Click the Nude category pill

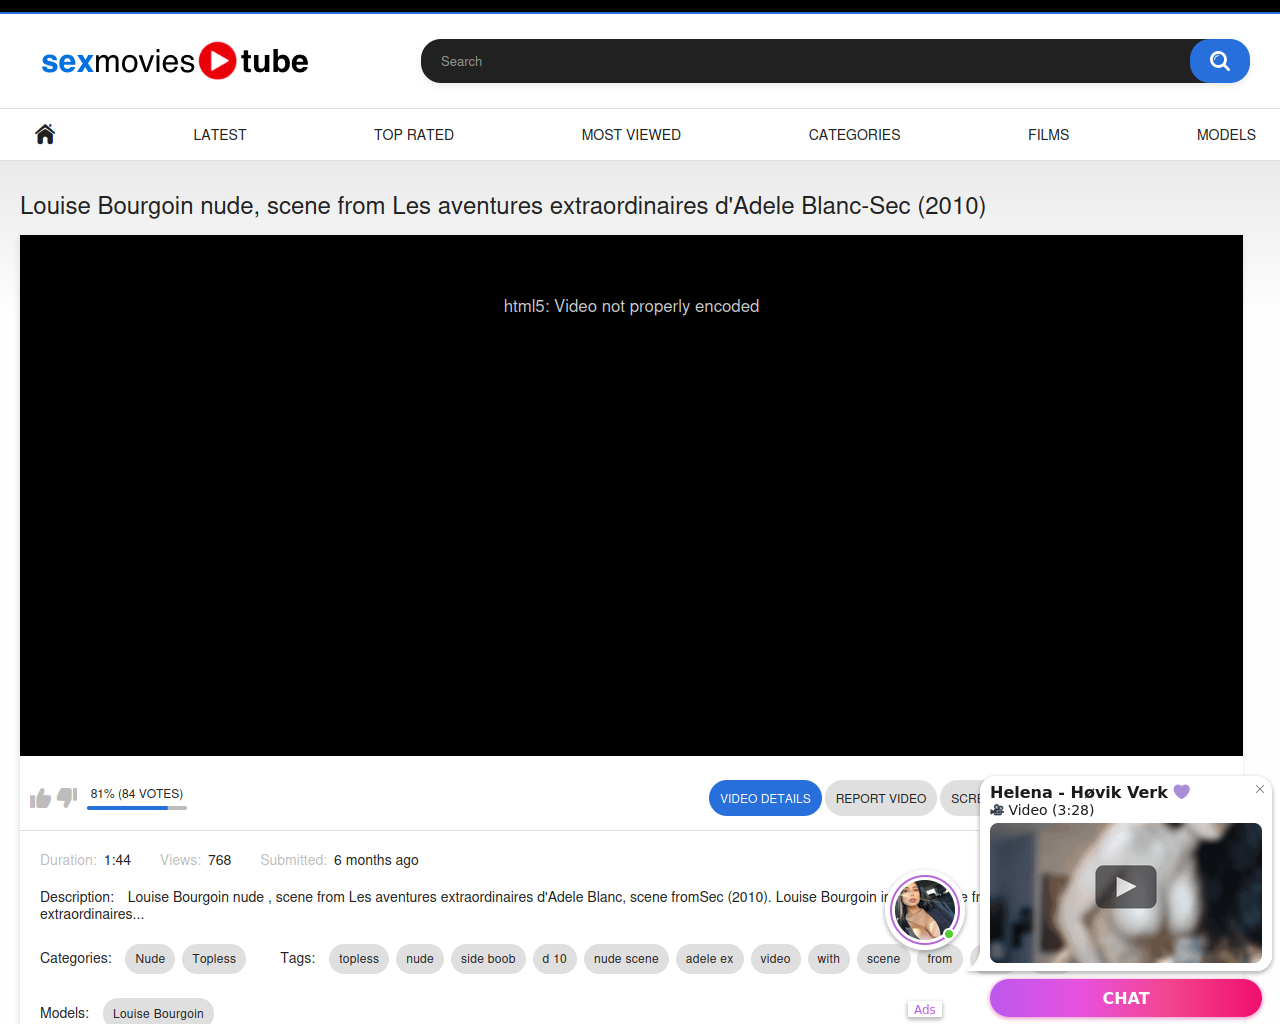tap(150, 959)
